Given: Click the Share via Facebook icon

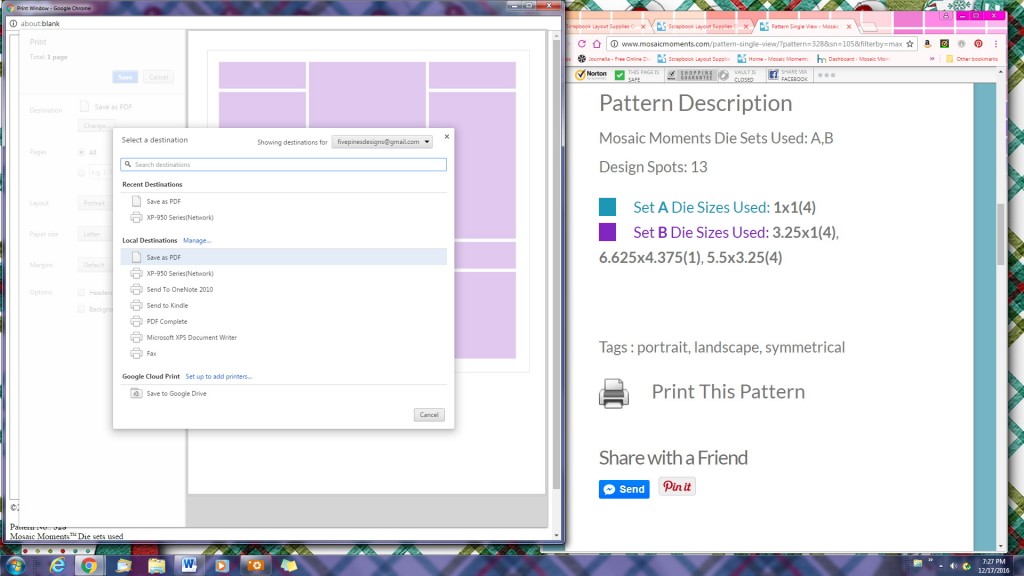Looking at the screenshot, I should [773, 75].
